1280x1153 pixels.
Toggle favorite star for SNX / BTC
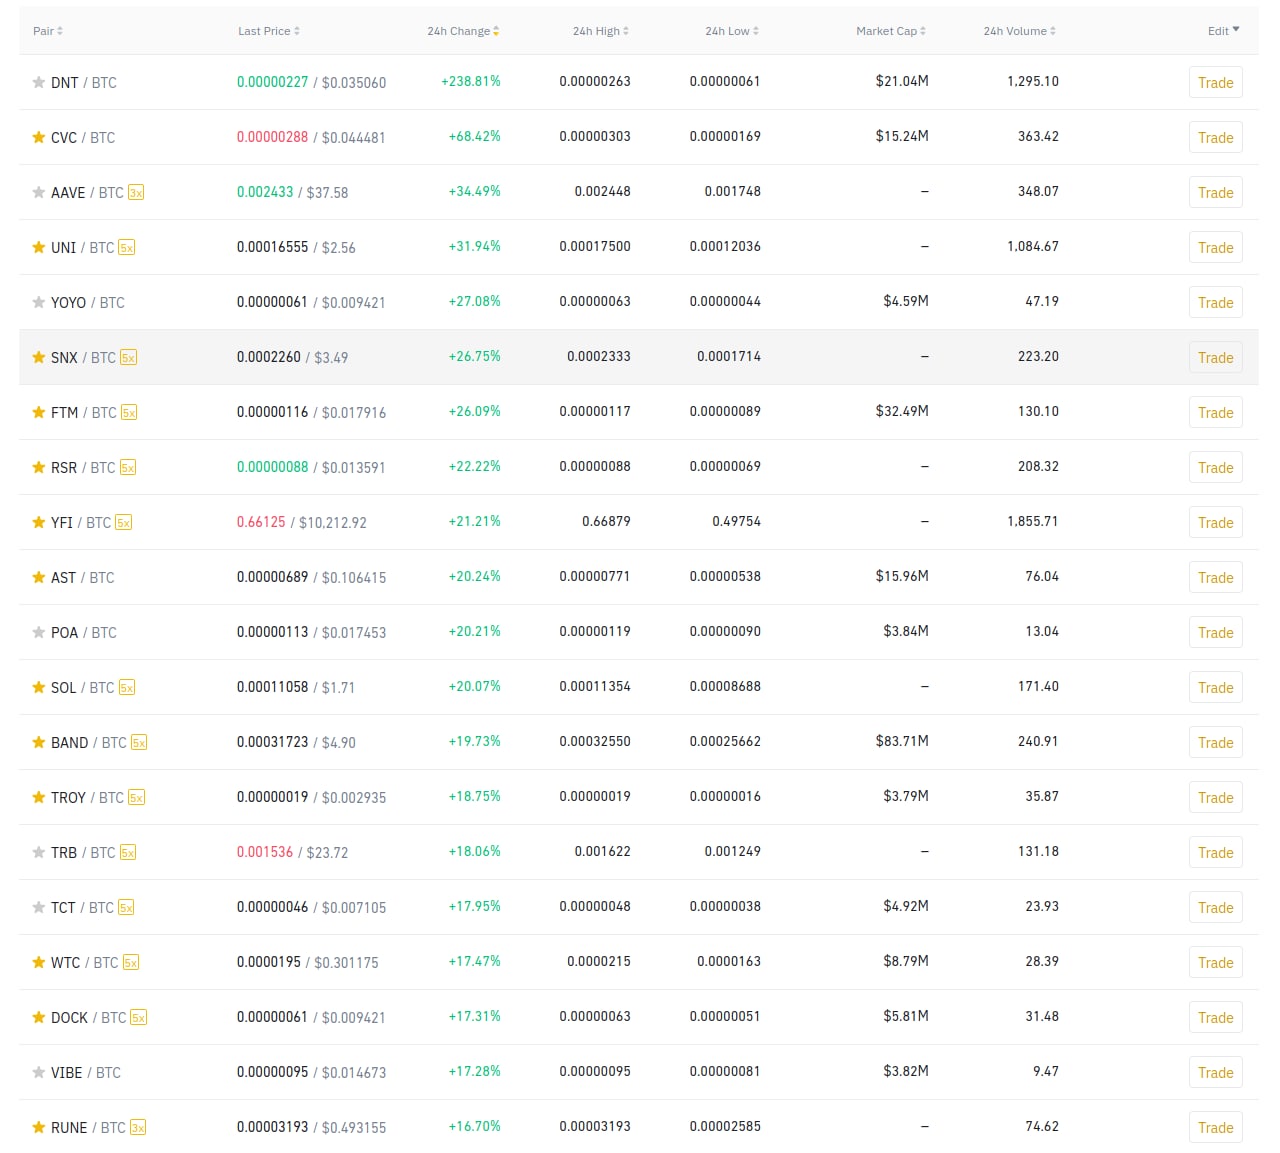39,357
